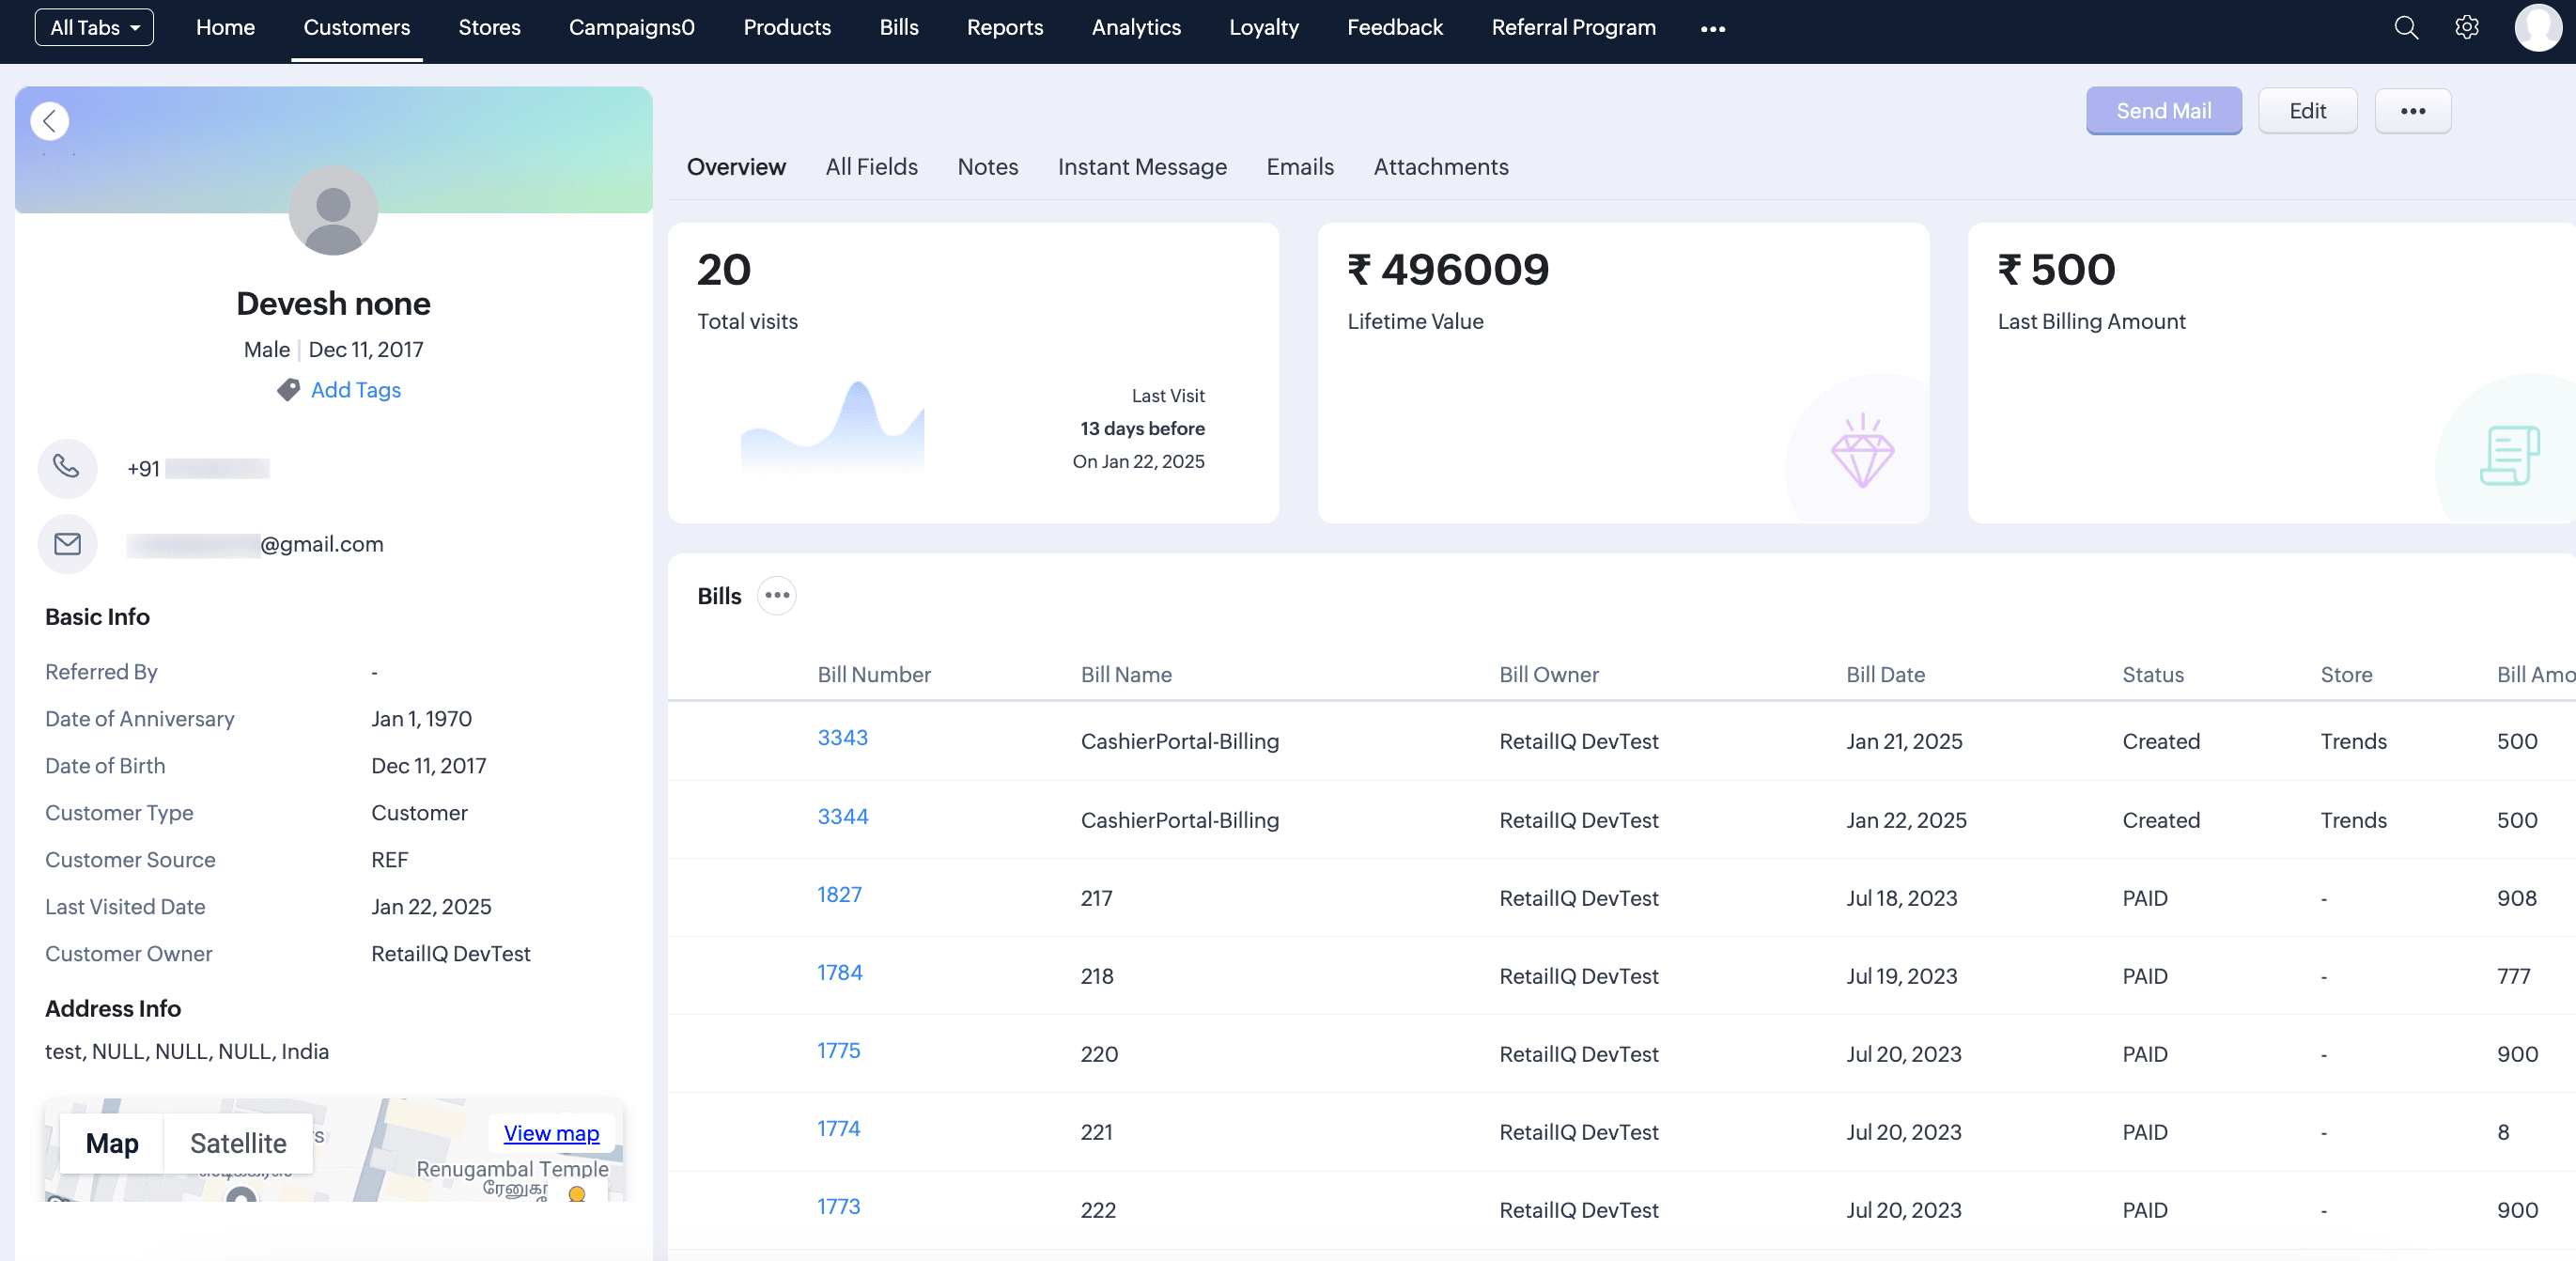Click the Edit button
This screenshot has height=1261, width=2576.
pos(2307,111)
